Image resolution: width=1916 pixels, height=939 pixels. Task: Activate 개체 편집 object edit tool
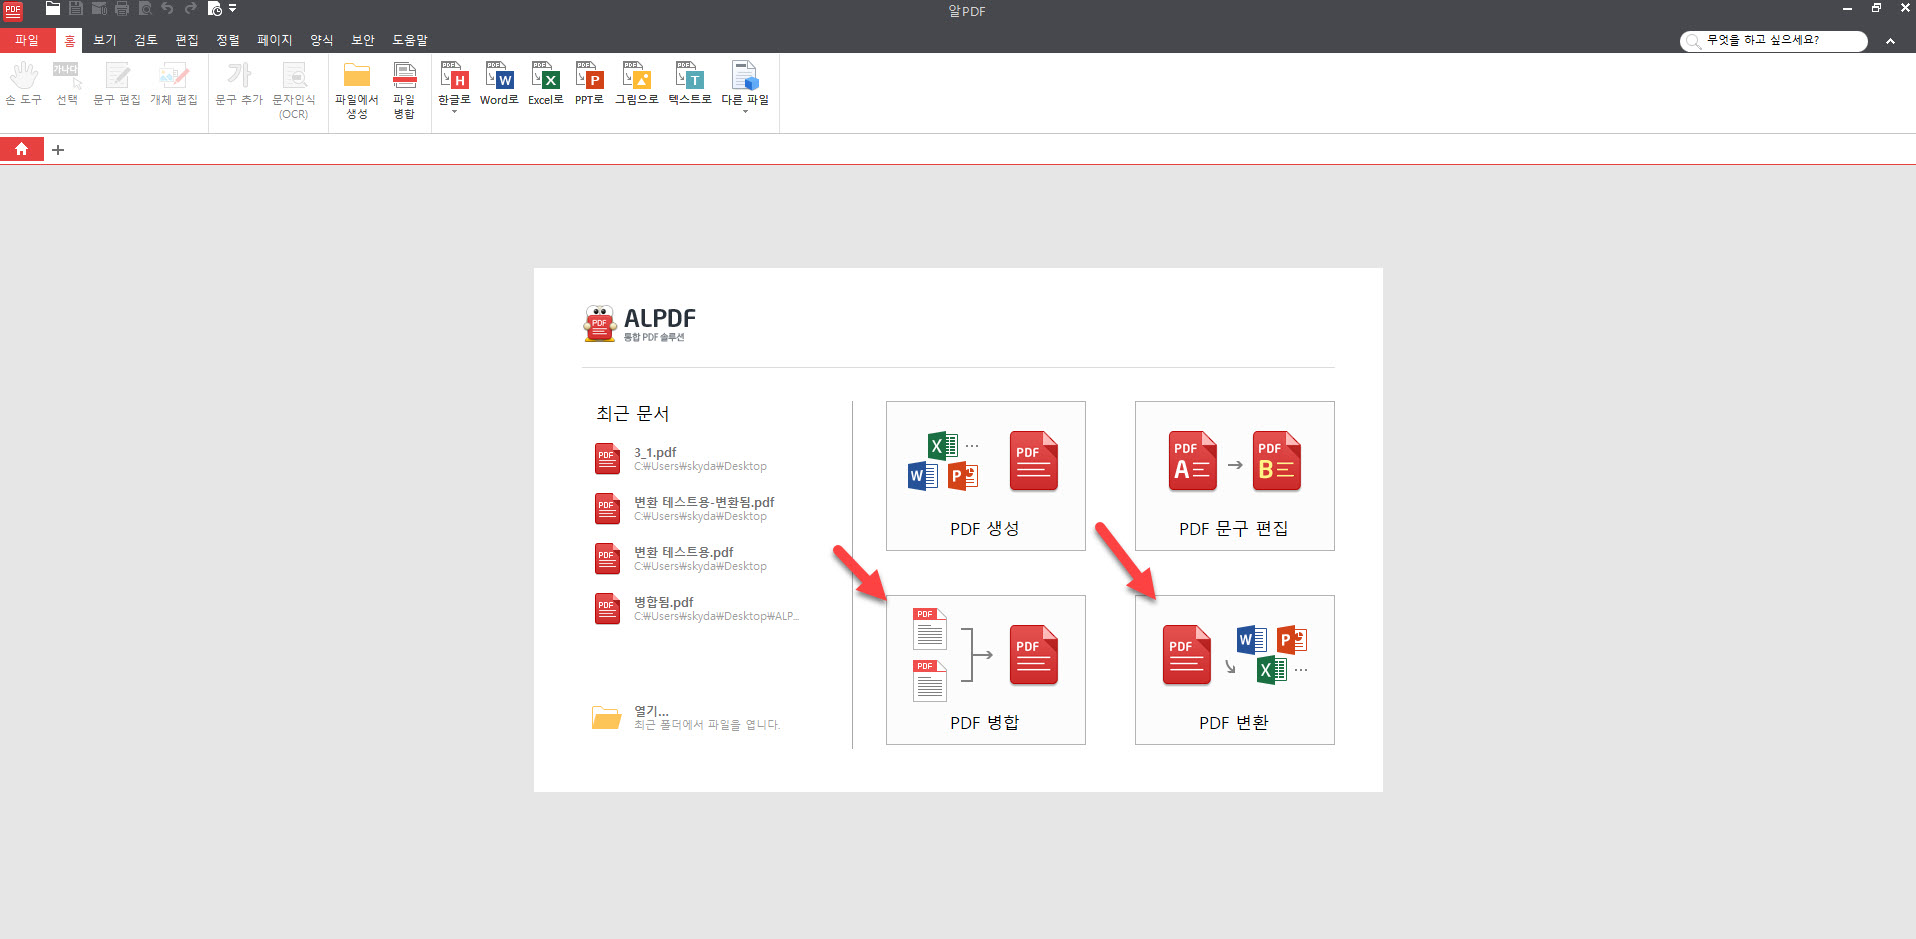coord(174,85)
